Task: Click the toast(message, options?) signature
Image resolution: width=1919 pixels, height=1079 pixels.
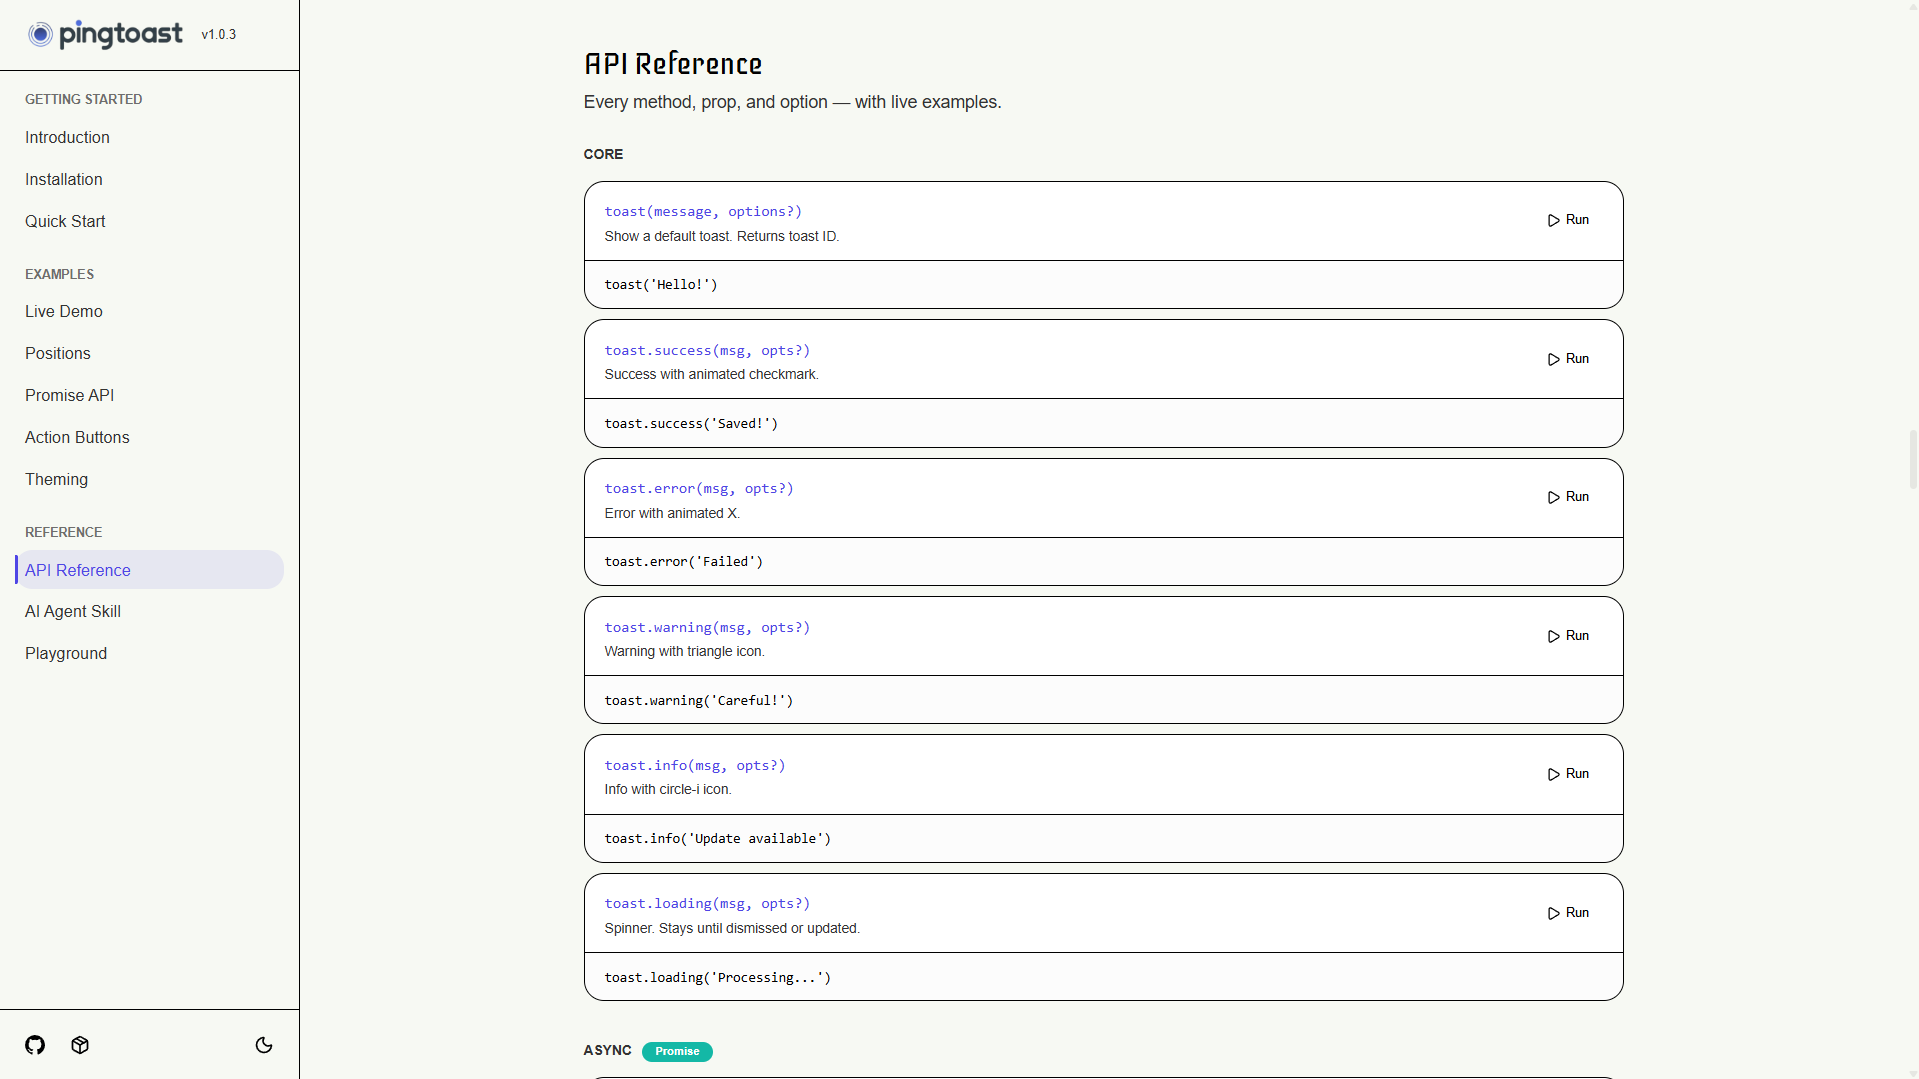Action: point(703,212)
